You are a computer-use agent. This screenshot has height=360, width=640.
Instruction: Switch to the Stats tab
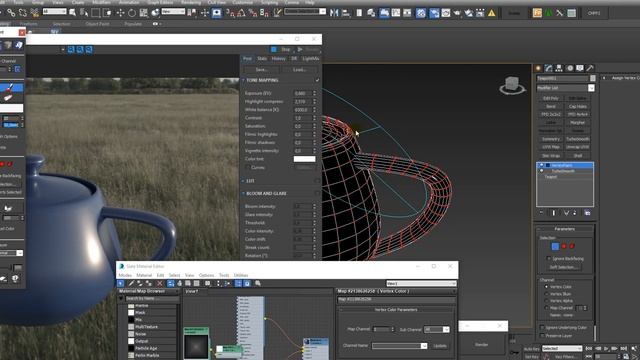(x=262, y=59)
